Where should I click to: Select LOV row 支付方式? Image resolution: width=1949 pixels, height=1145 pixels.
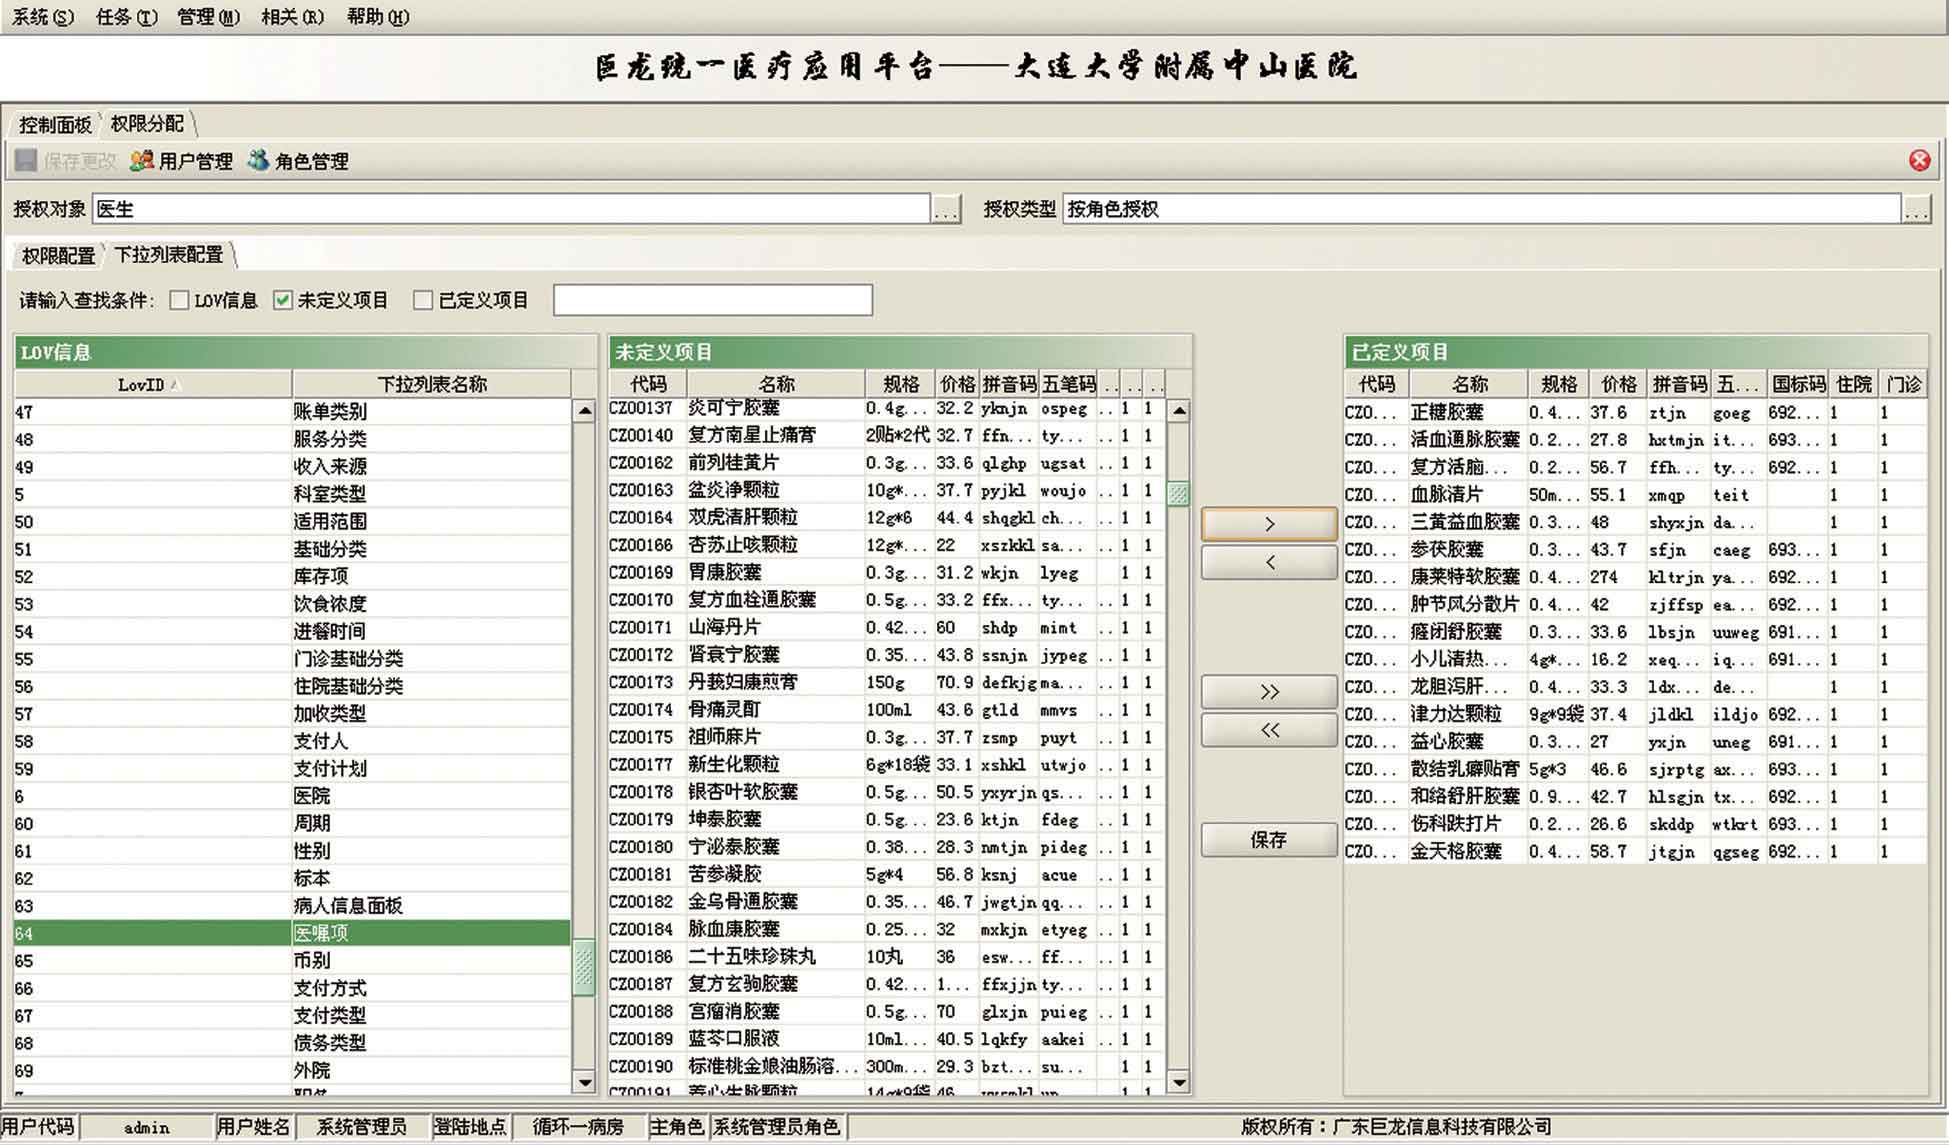(x=292, y=988)
